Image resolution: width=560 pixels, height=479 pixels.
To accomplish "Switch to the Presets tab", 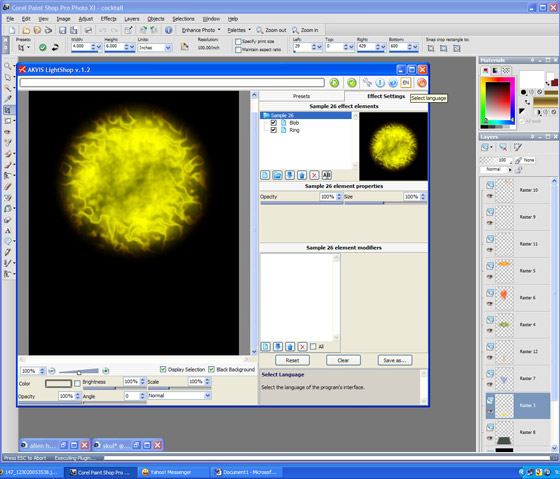I will pos(301,96).
